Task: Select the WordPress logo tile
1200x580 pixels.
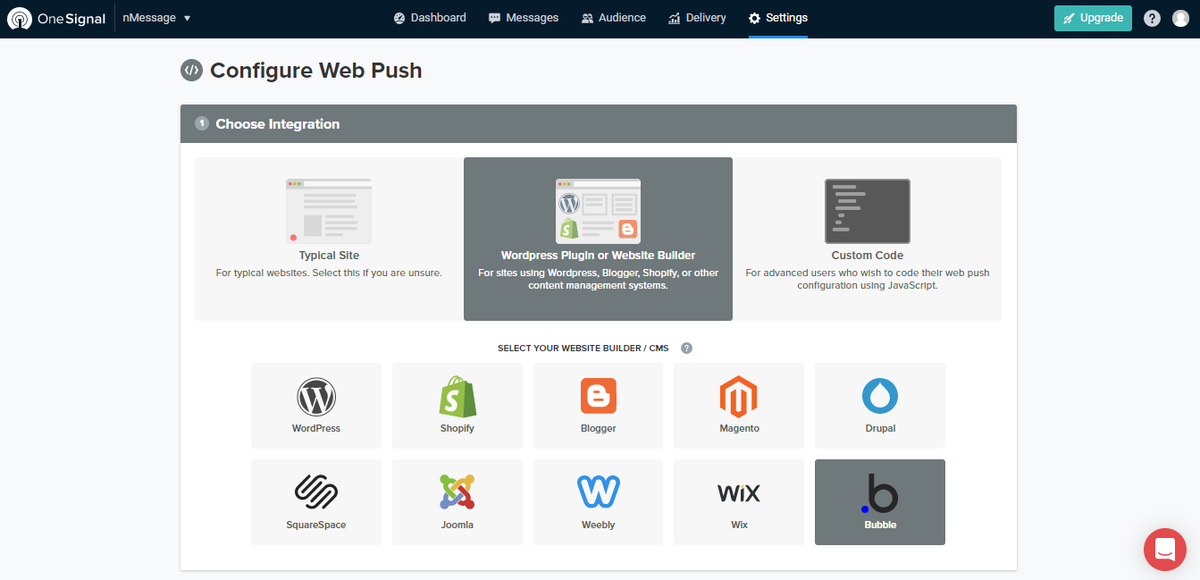Action: 316,405
